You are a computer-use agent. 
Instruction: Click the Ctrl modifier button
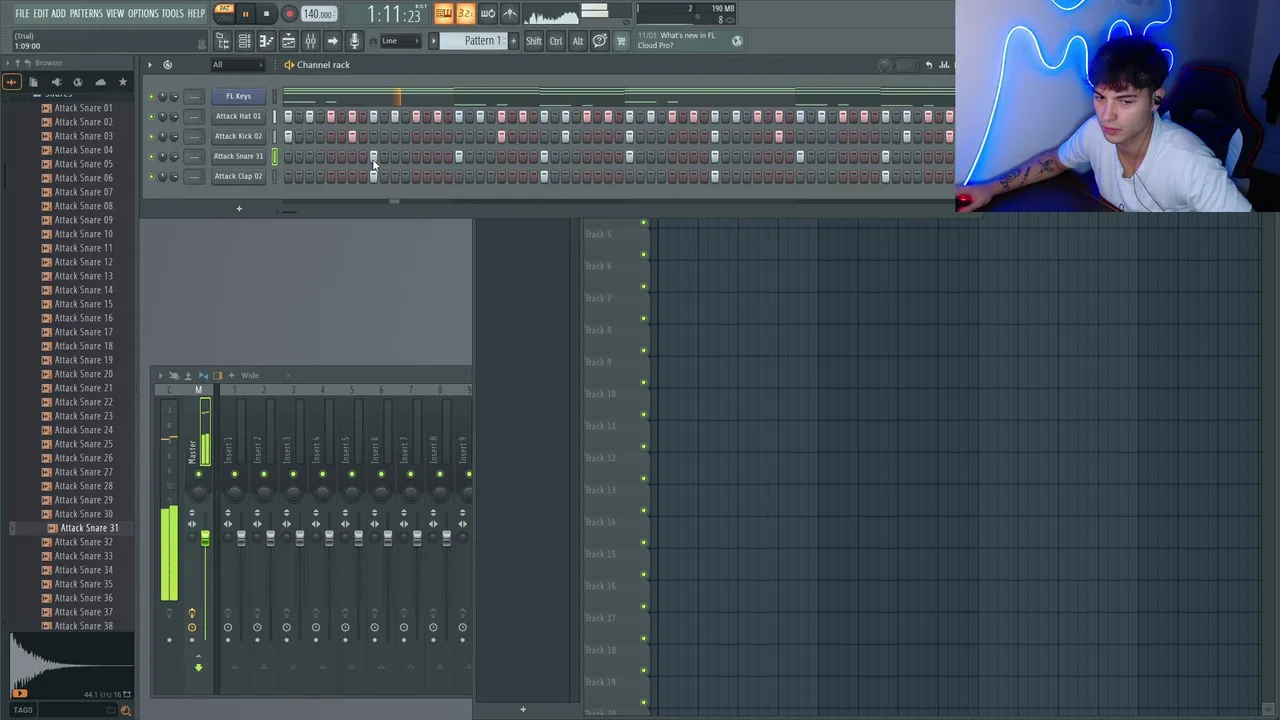556,41
